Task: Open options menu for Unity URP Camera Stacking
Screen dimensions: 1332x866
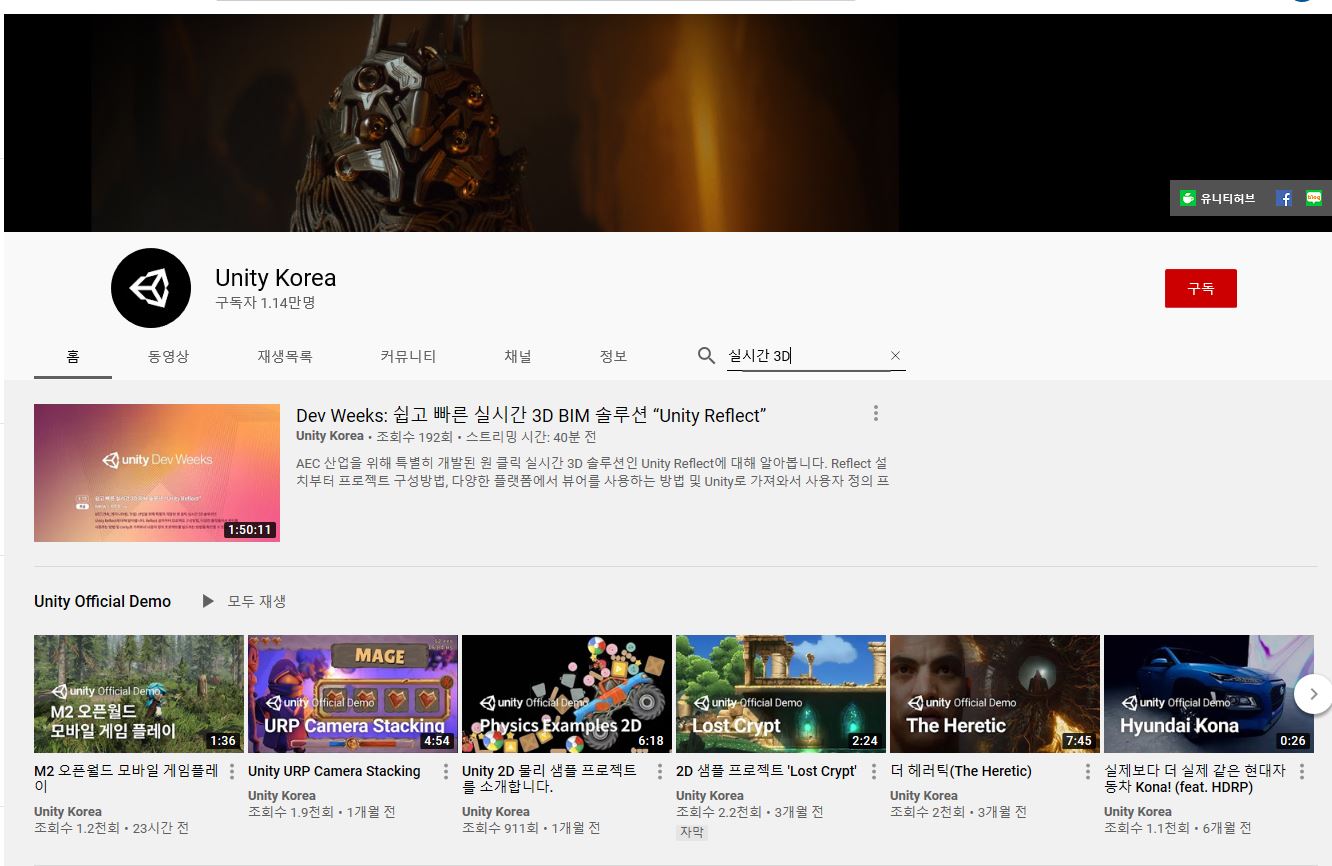Action: coord(446,772)
